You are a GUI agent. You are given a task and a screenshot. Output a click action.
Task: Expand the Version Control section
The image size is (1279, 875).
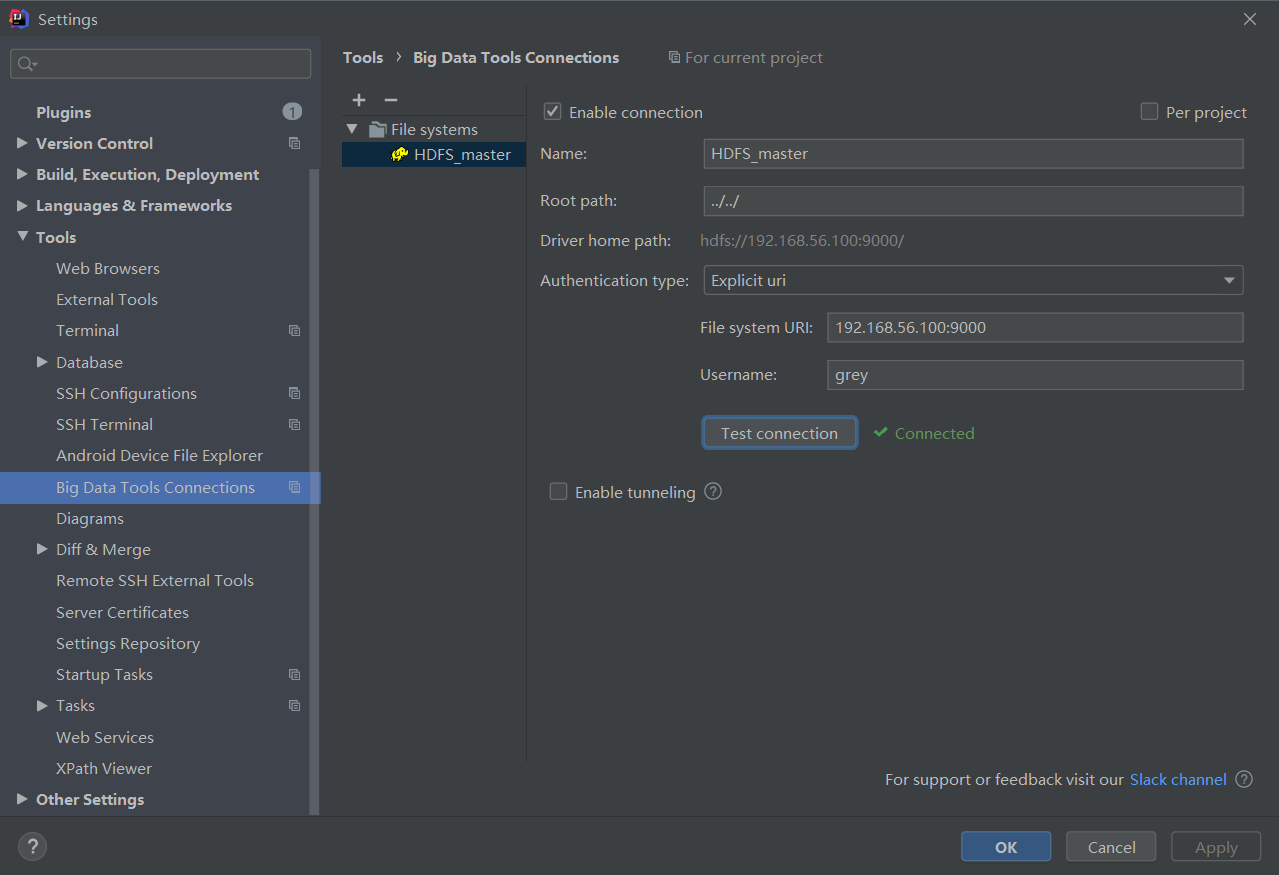(x=22, y=143)
